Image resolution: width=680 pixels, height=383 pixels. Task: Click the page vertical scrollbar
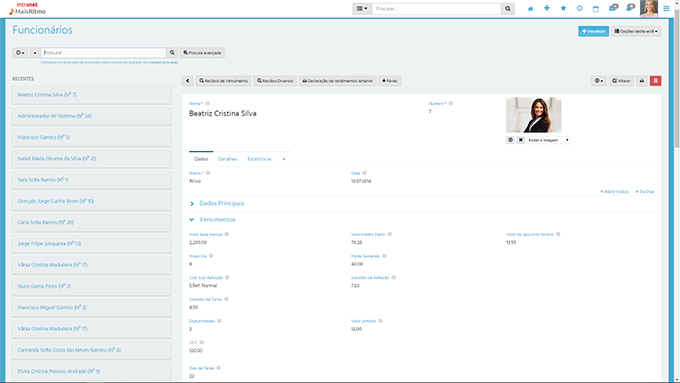[677, 78]
